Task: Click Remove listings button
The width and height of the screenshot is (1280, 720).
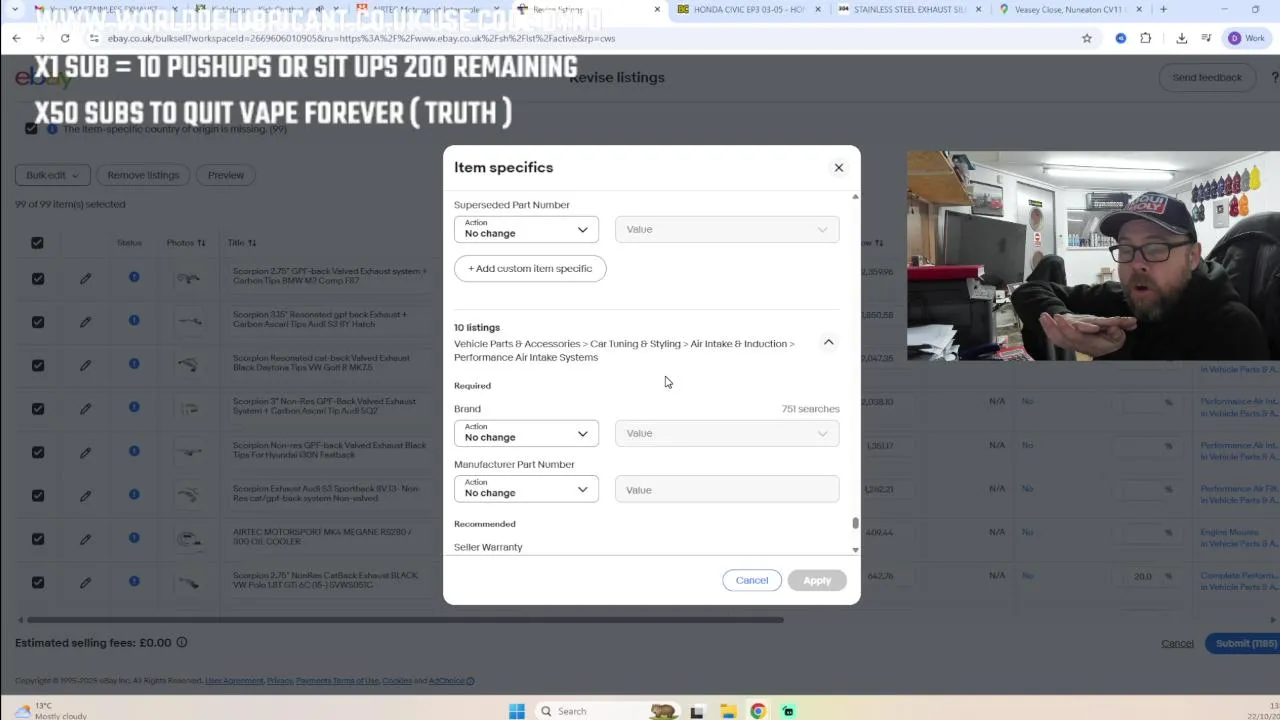Action: pos(143,175)
